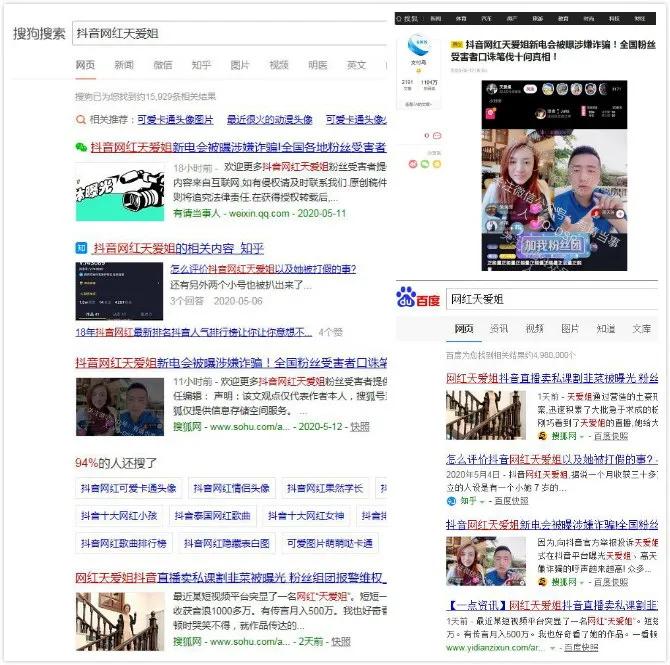Select related search 抖音网红可爱卡通头像

point(129,488)
